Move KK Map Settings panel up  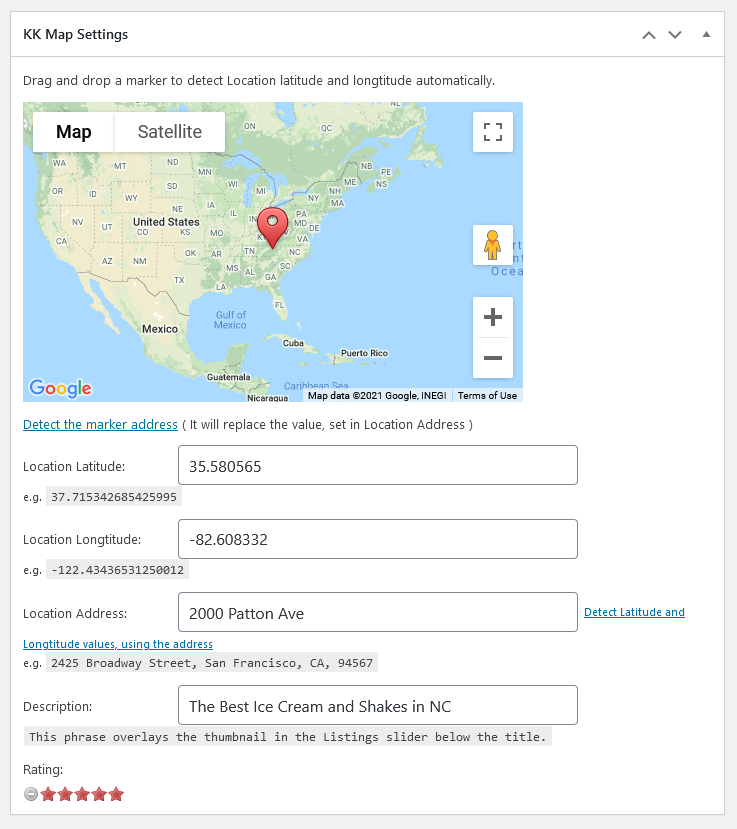(649, 35)
